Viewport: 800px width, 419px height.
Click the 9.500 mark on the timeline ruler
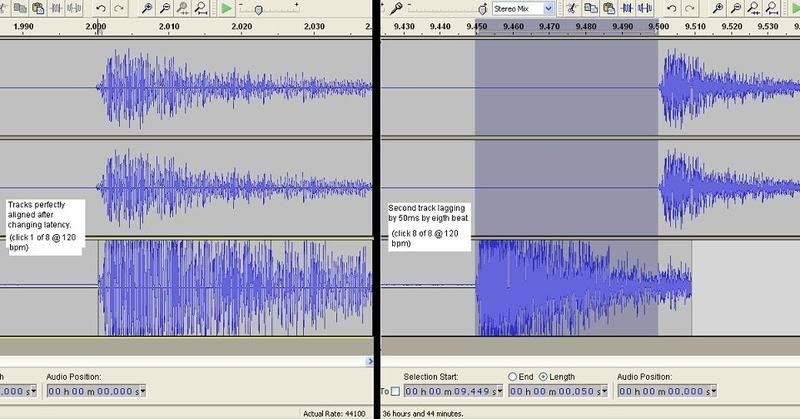click(x=658, y=27)
